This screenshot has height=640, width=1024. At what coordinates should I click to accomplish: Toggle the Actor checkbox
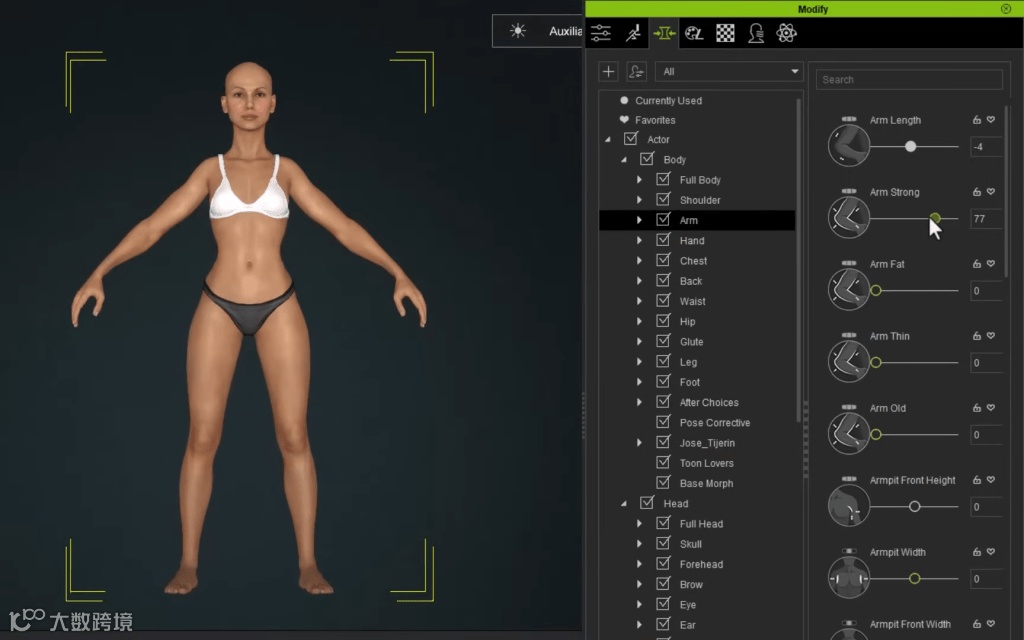pyautogui.click(x=630, y=138)
